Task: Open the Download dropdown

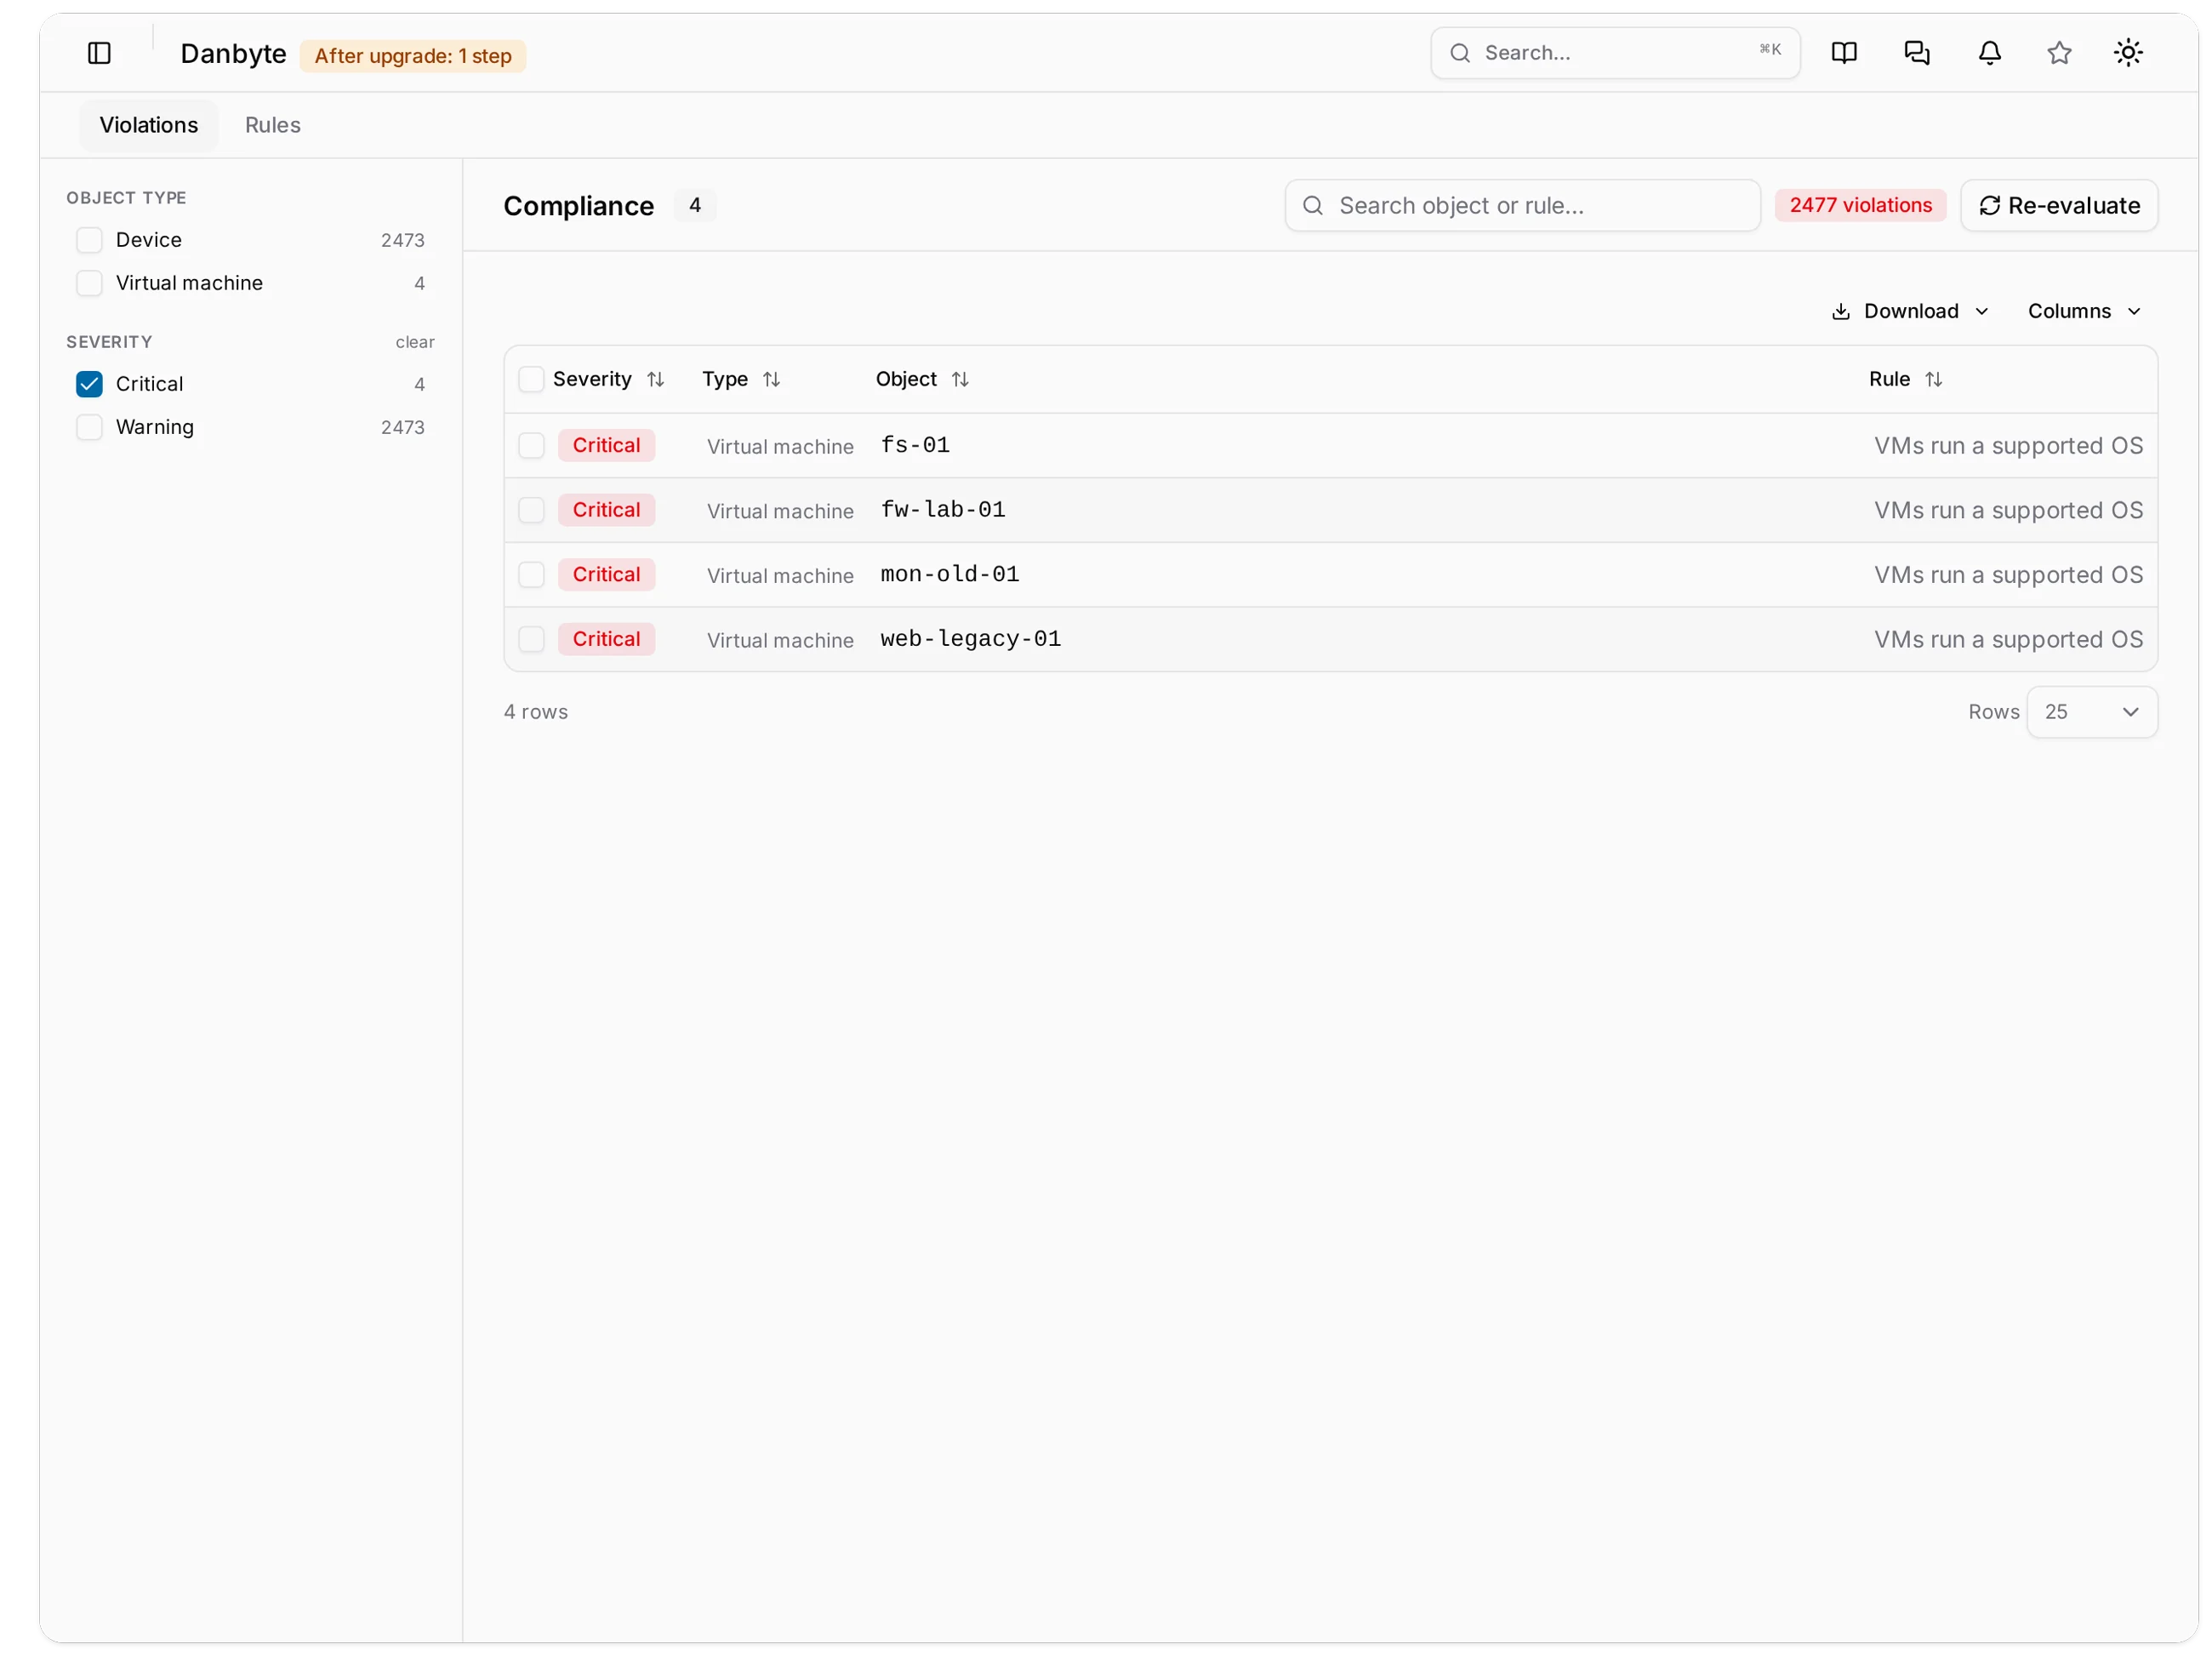Action: 1909,311
